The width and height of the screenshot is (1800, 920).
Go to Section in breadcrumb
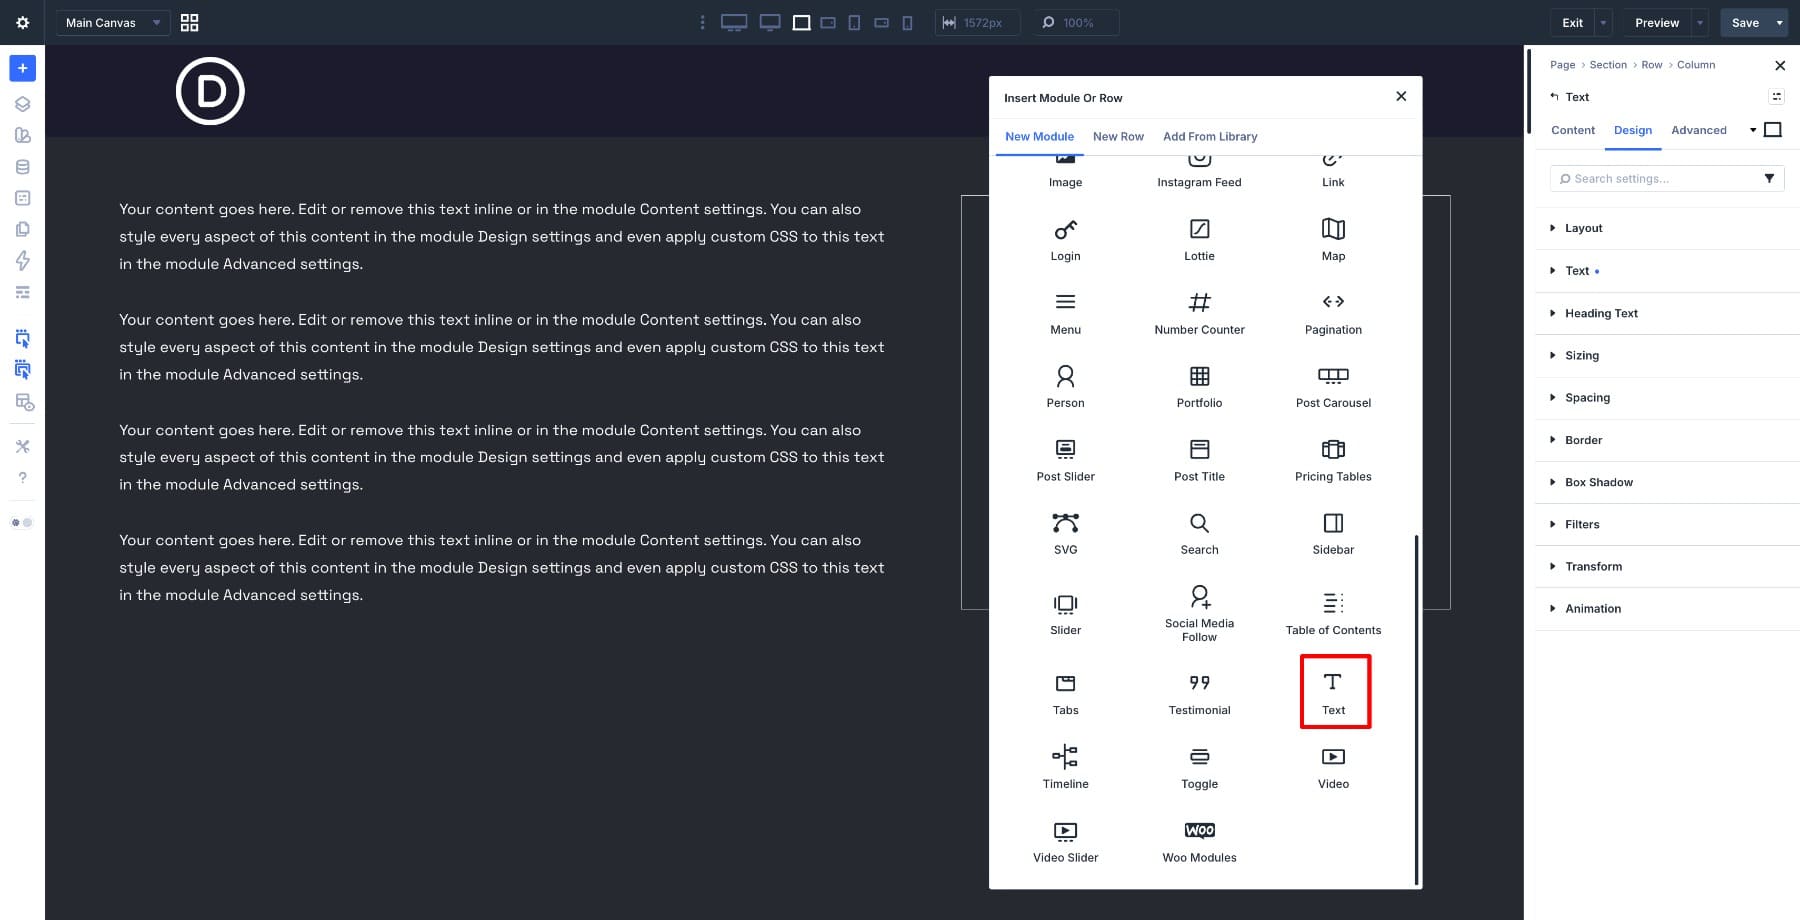point(1608,65)
